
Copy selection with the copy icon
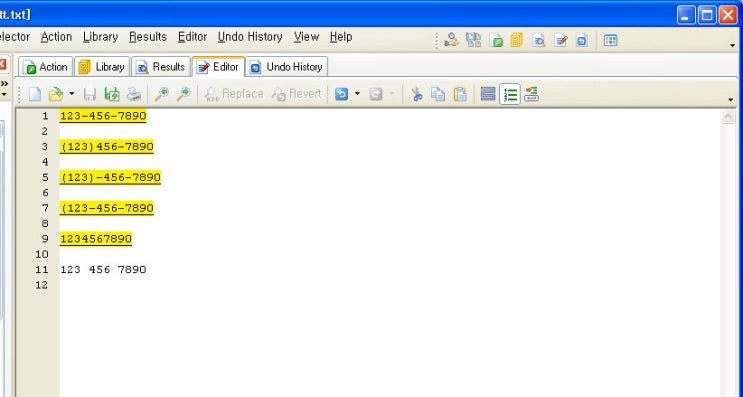pos(438,94)
